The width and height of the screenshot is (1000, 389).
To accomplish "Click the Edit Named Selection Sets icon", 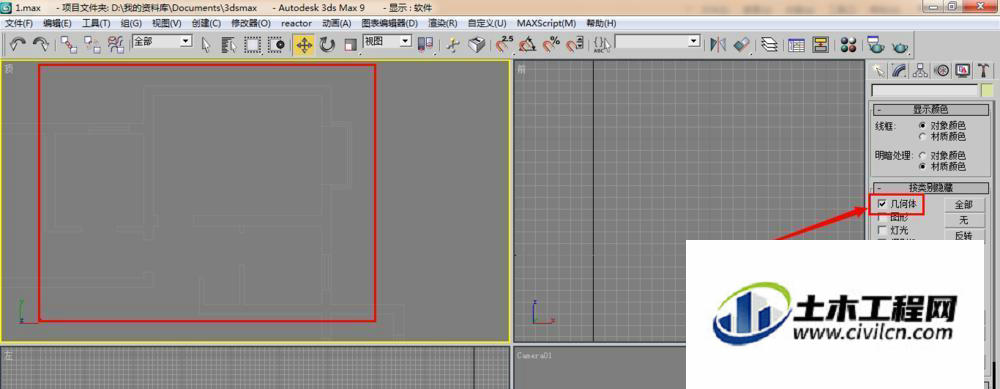I will pos(602,45).
